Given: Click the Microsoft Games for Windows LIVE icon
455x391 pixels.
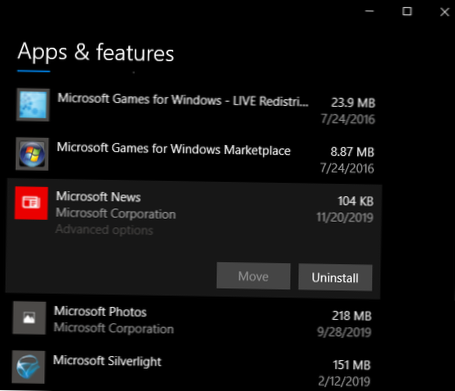Looking at the screenshot, I should coord(33,105).
